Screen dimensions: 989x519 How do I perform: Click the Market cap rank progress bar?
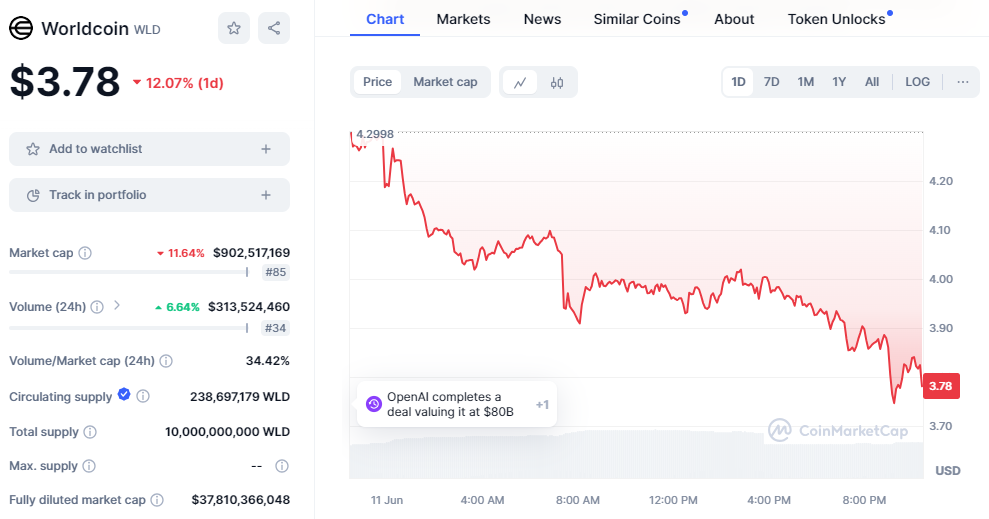click(x=128, y=272)
